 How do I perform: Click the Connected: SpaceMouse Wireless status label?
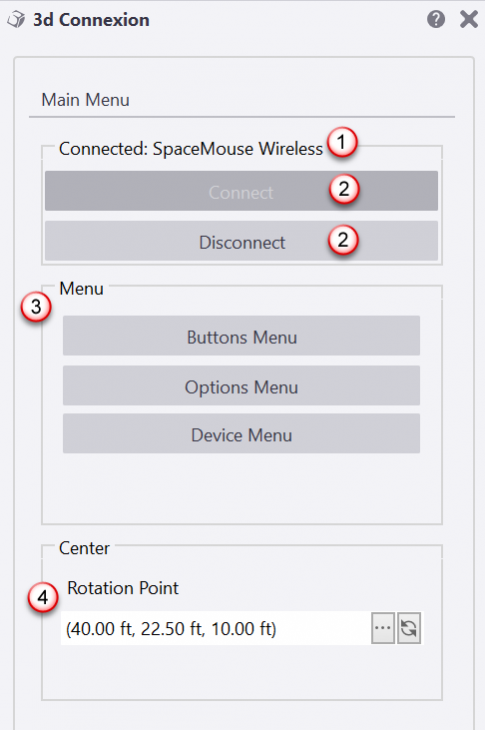(190, 149)
